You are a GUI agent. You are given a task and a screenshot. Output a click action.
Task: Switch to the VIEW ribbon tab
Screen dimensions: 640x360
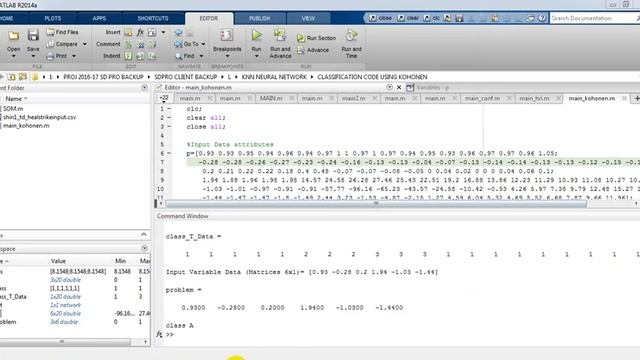click(x=308, y=18)
